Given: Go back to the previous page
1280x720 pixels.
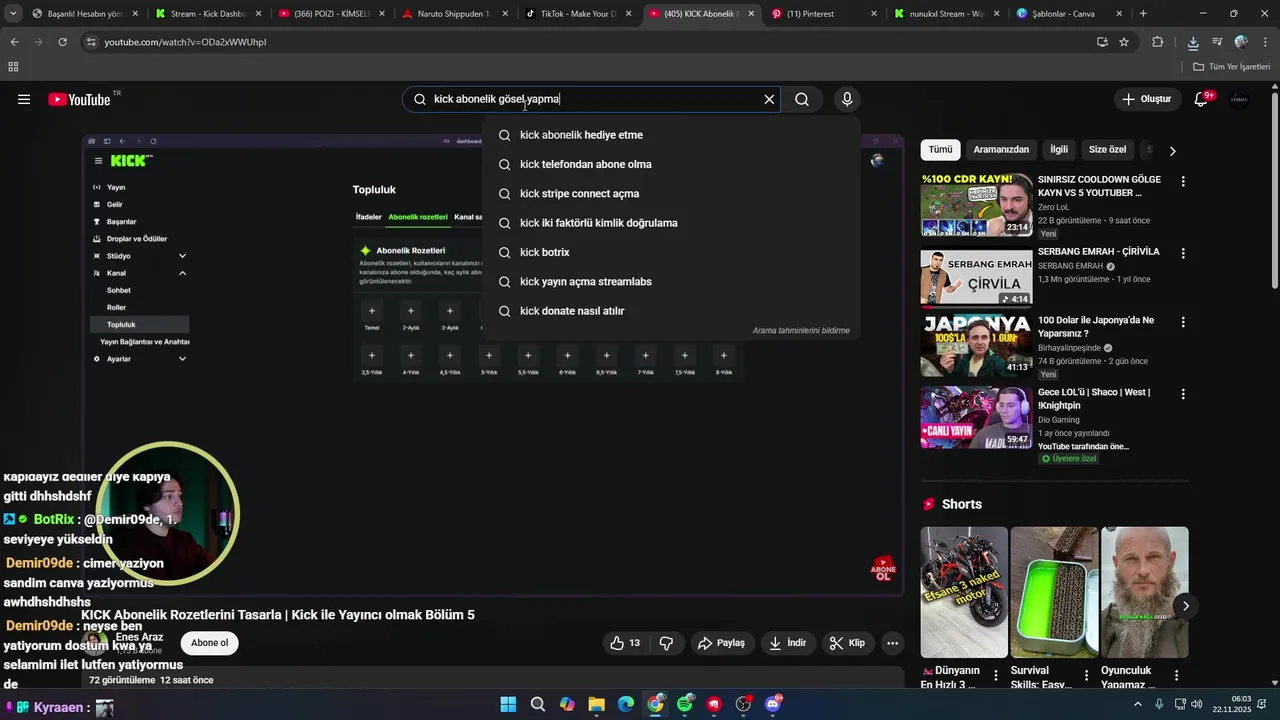Looking at the screenshot, I should (14, 42).
